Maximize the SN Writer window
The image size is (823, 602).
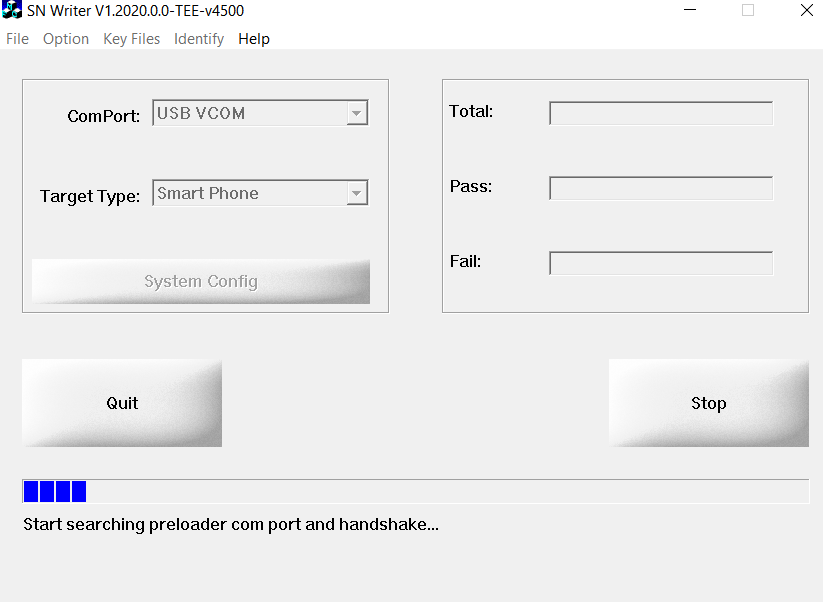tap(748, 10)
